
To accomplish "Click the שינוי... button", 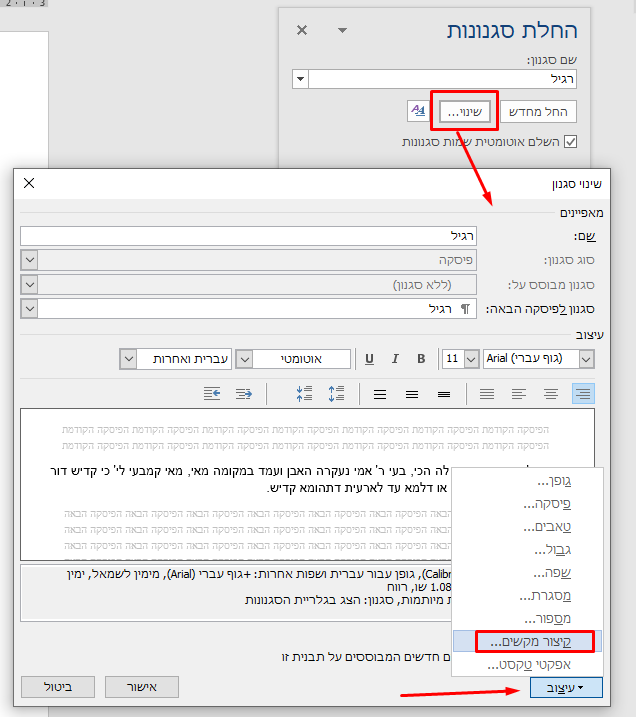I will pyautogui.click(x=465, y=112).
